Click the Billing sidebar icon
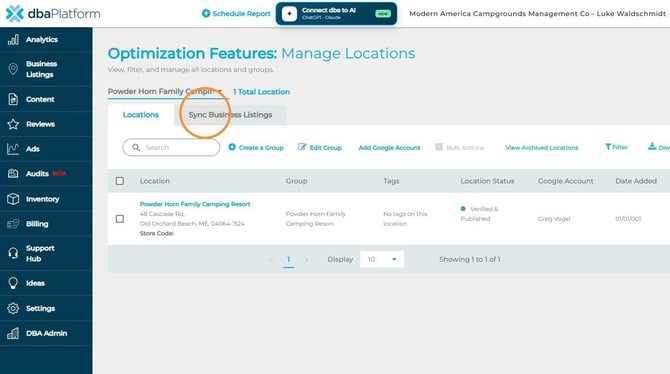This screenshot has height=374, width=670. click(13, 224)
